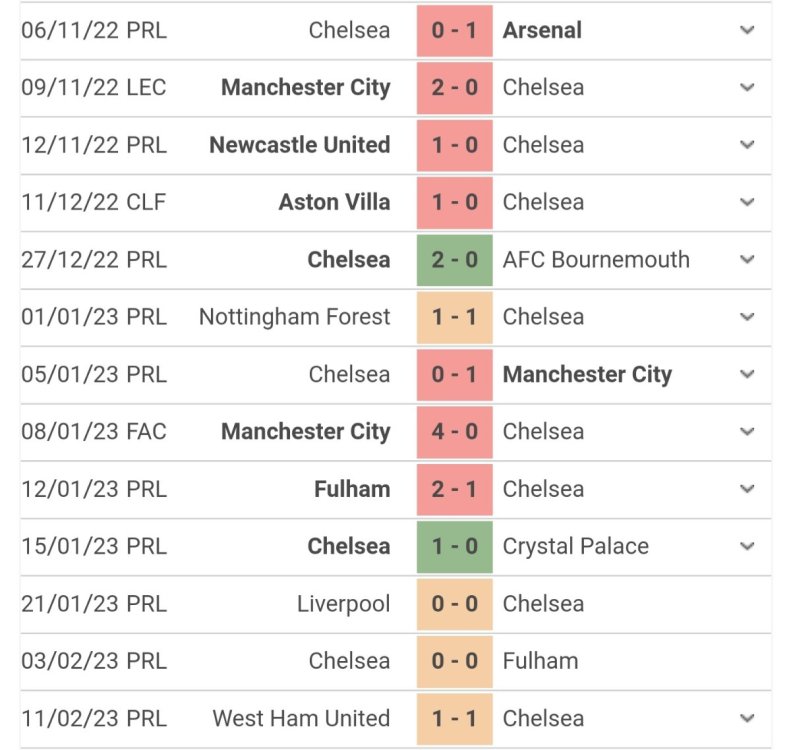This screenshot has height=750, width=791.
Task: Select the 0 - 0 Liverpool score box
Action: 455,604
